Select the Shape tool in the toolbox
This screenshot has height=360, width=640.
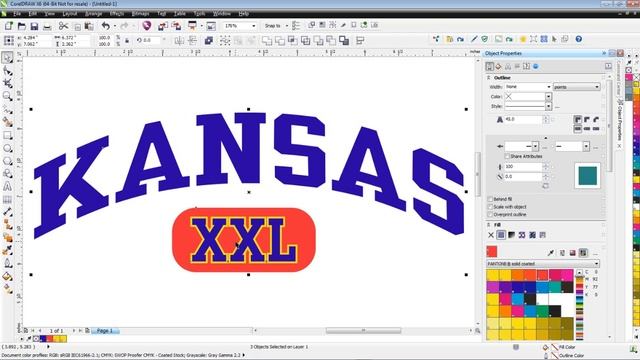[x=7, y=71]
